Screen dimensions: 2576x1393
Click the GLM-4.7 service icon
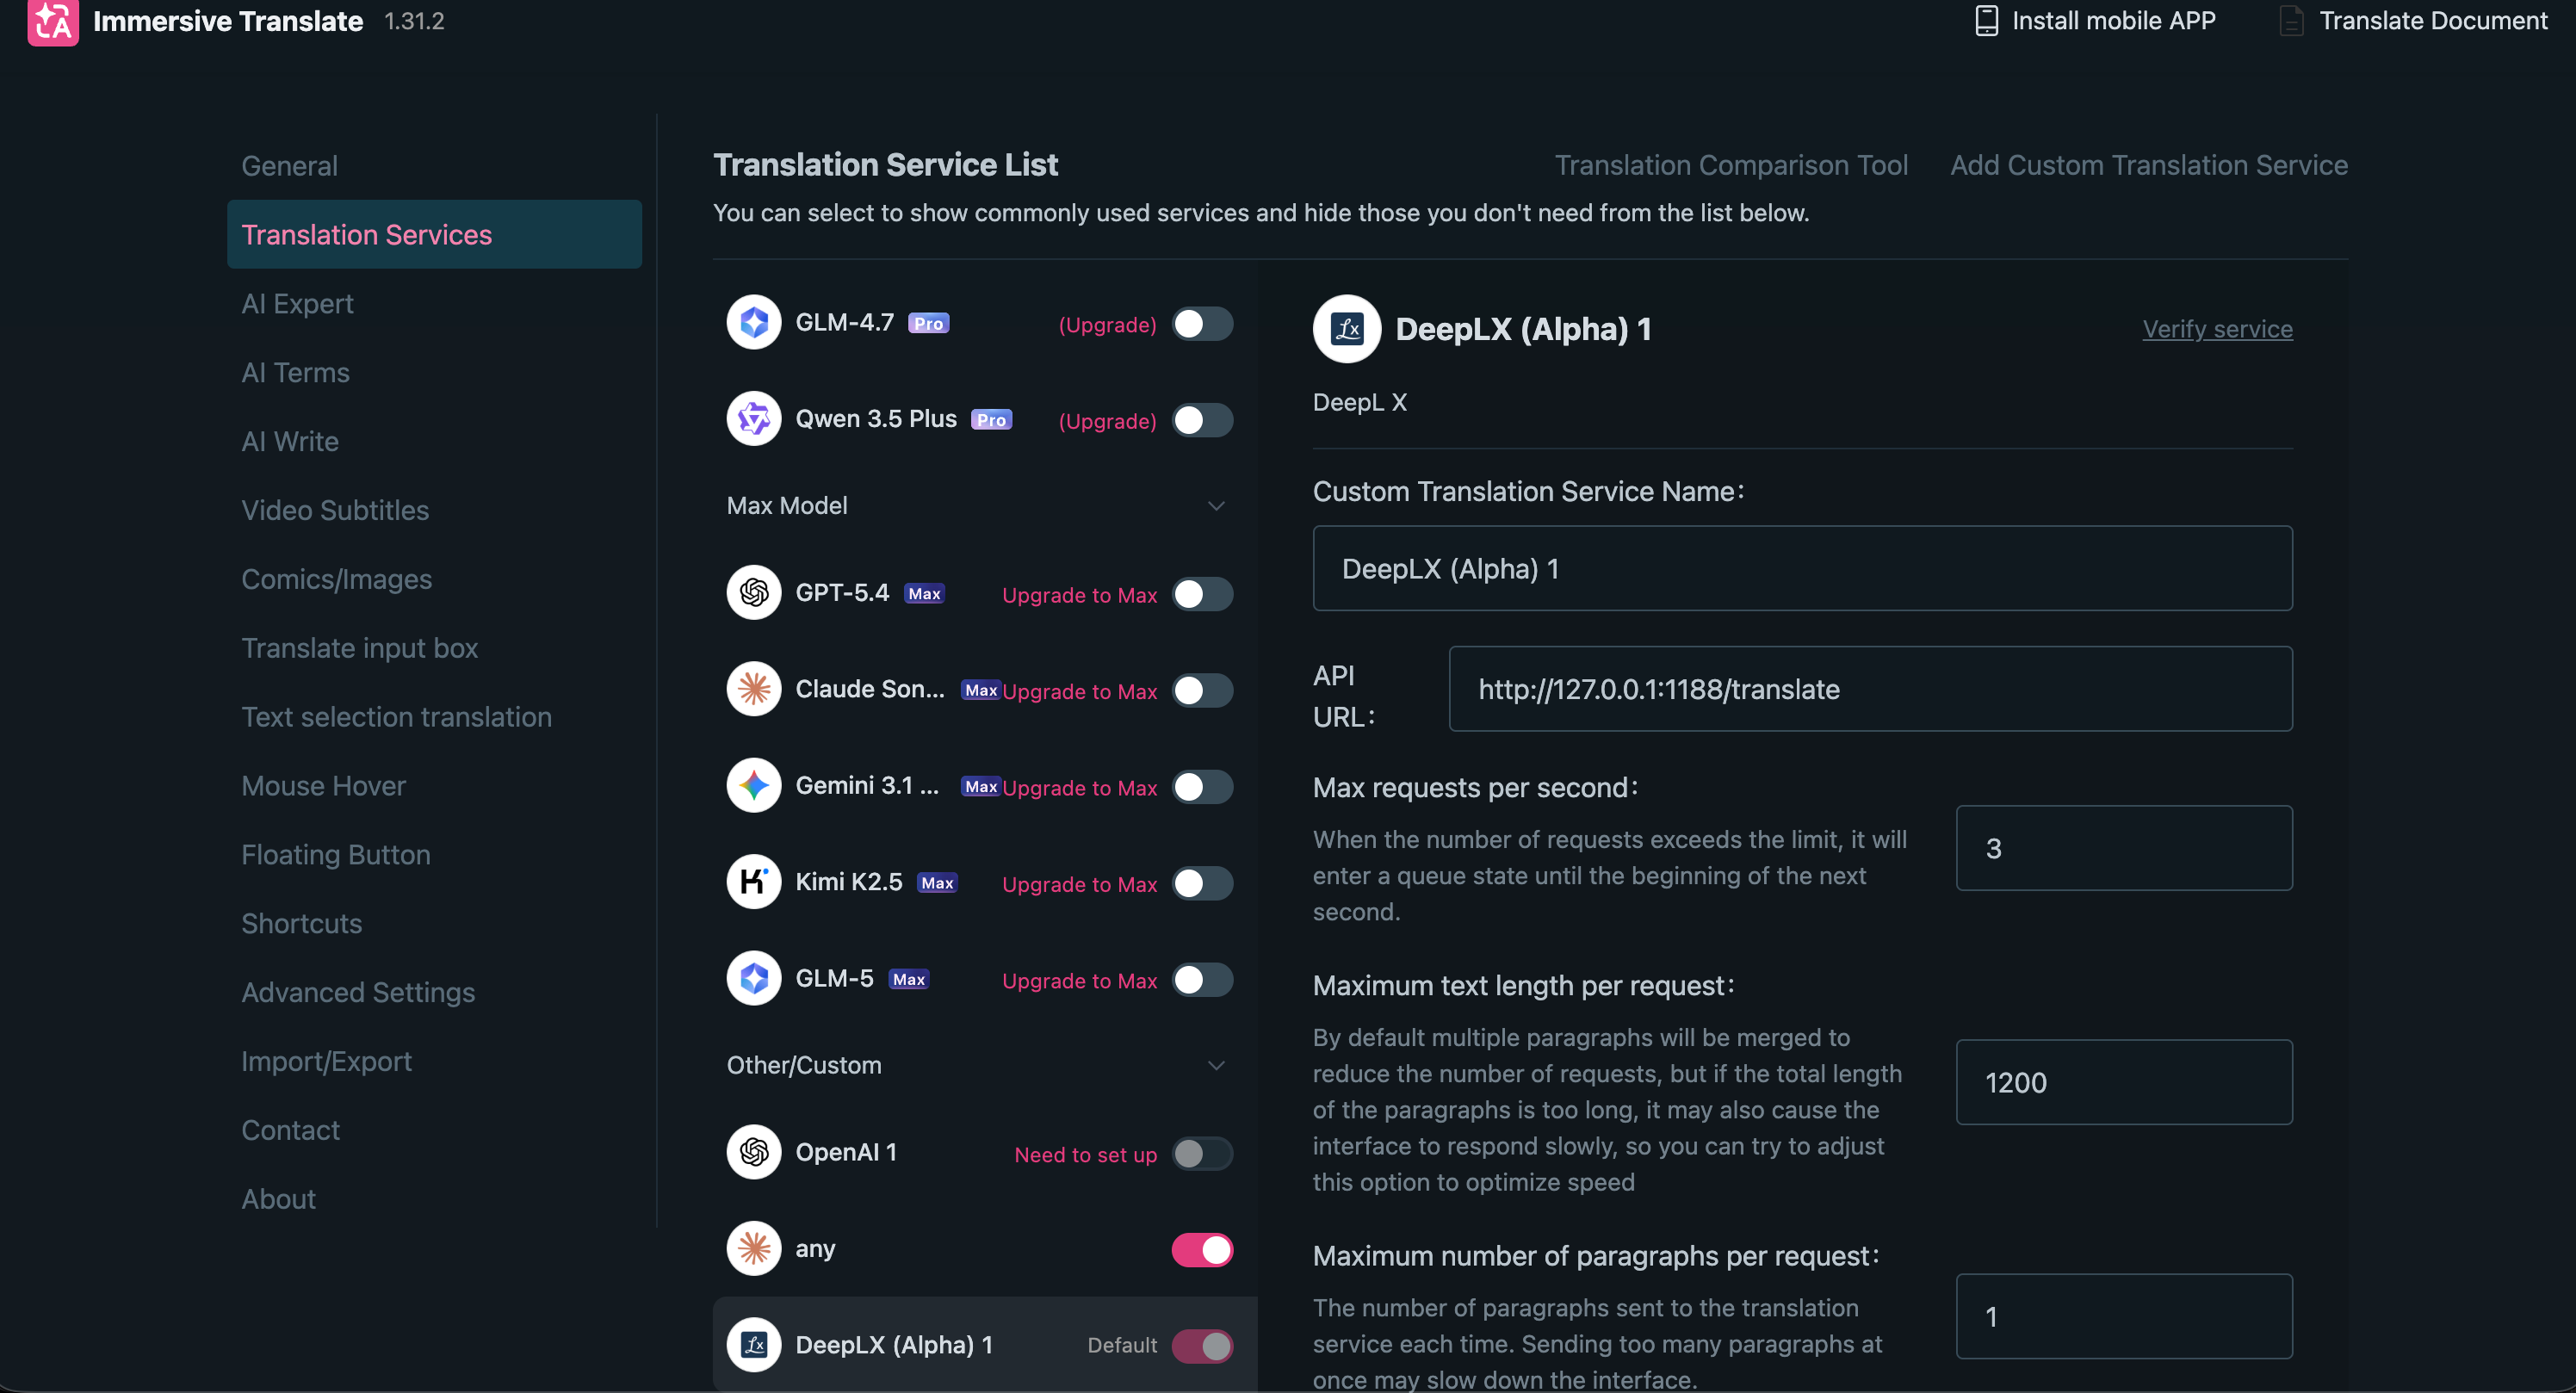pyautogui.click(x=754, y=323)
